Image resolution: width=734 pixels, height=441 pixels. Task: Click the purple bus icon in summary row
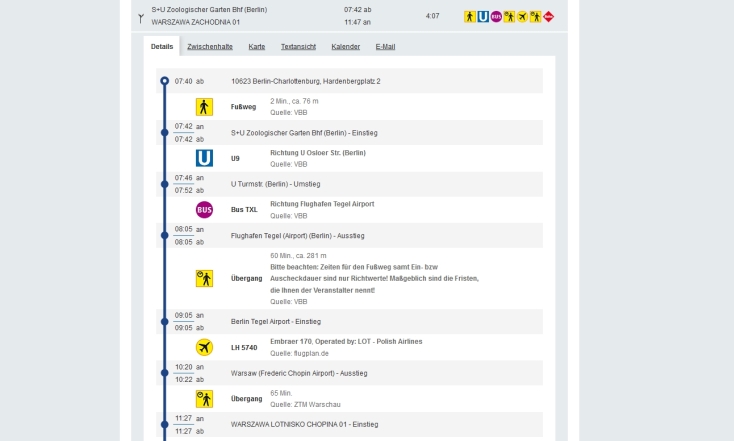click(496, 16)
